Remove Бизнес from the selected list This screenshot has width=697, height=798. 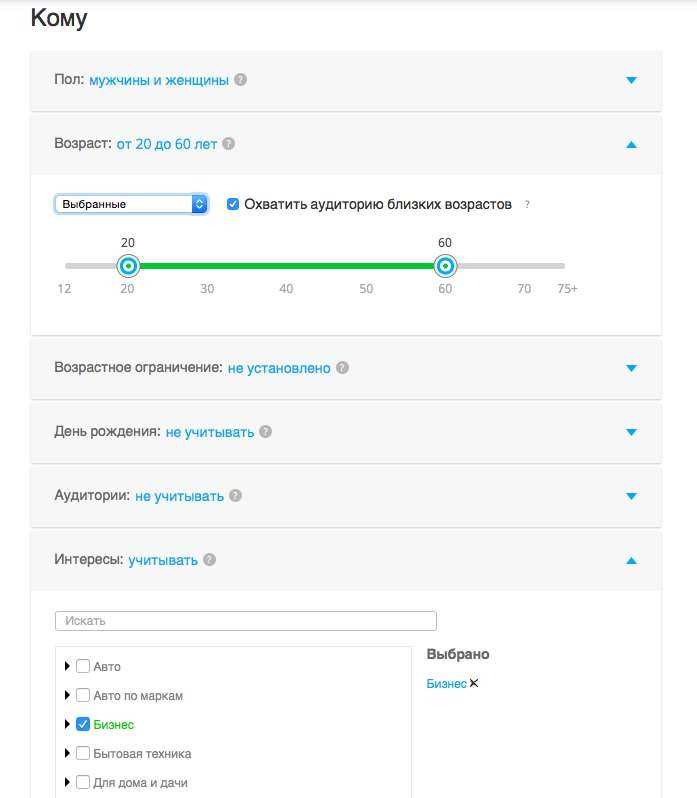pos(474,684)
